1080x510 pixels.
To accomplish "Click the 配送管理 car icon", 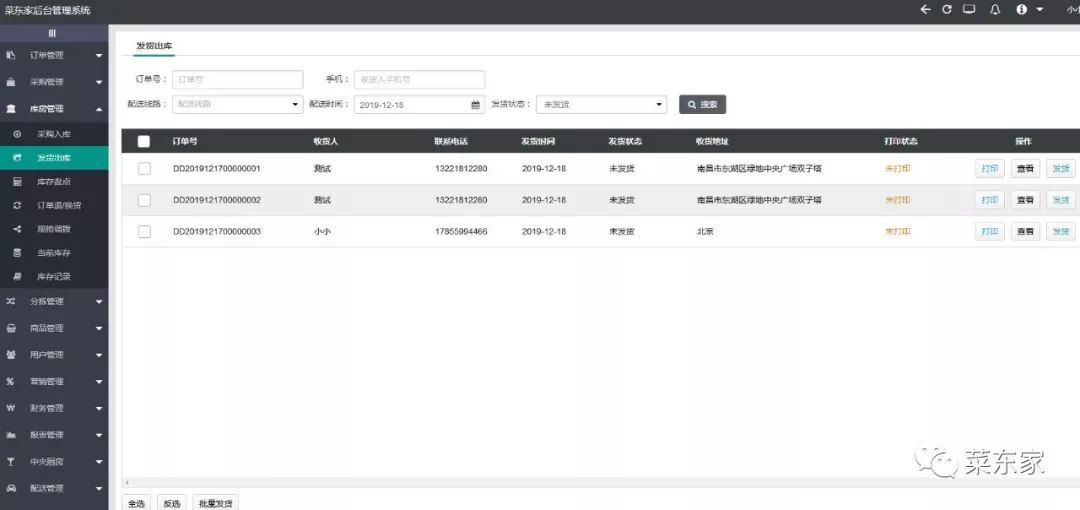I will [11, 488].
